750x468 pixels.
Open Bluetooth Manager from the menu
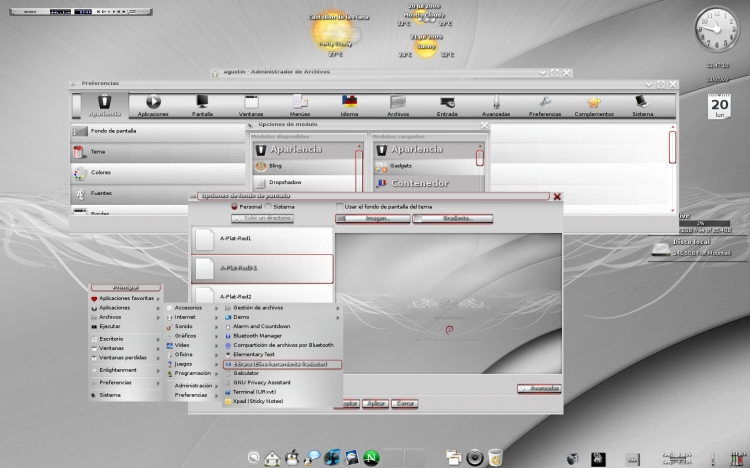pos(282,336)
